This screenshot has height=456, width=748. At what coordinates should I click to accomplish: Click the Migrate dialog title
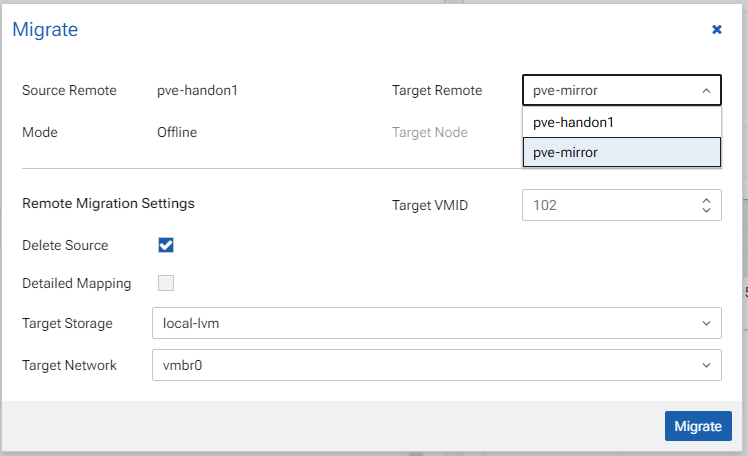(x=45, y=30)
